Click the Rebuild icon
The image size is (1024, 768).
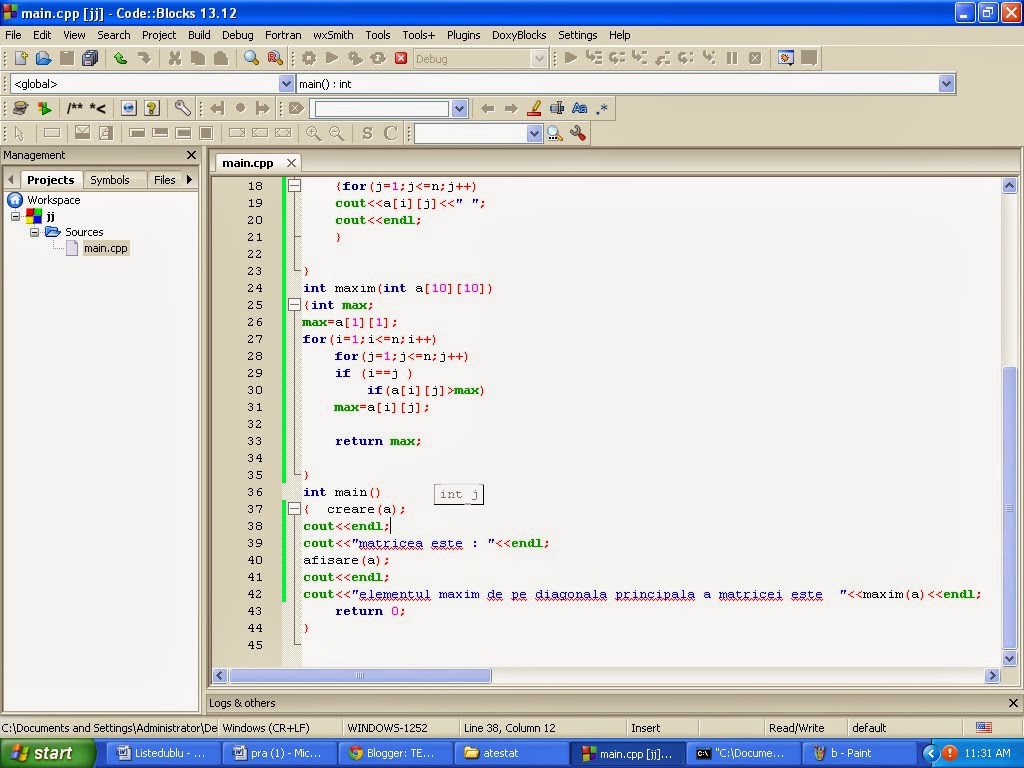point(378,59)
